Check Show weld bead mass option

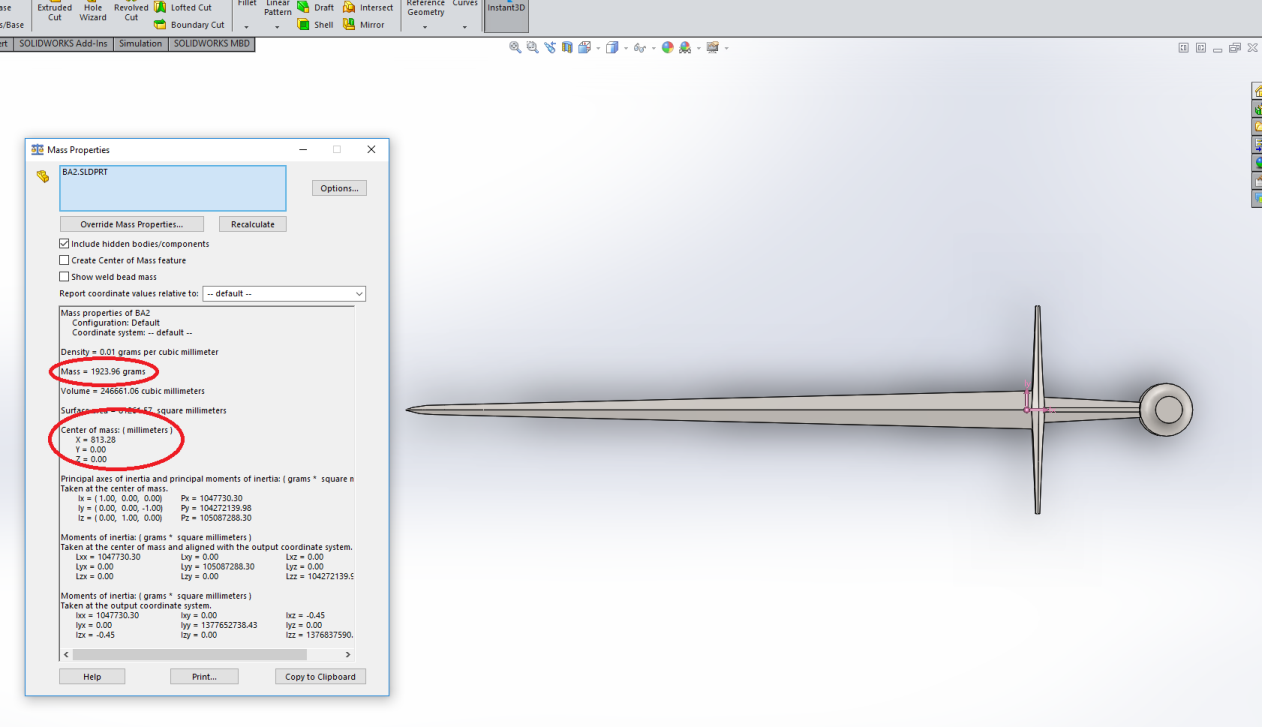[x=65, y=277]
